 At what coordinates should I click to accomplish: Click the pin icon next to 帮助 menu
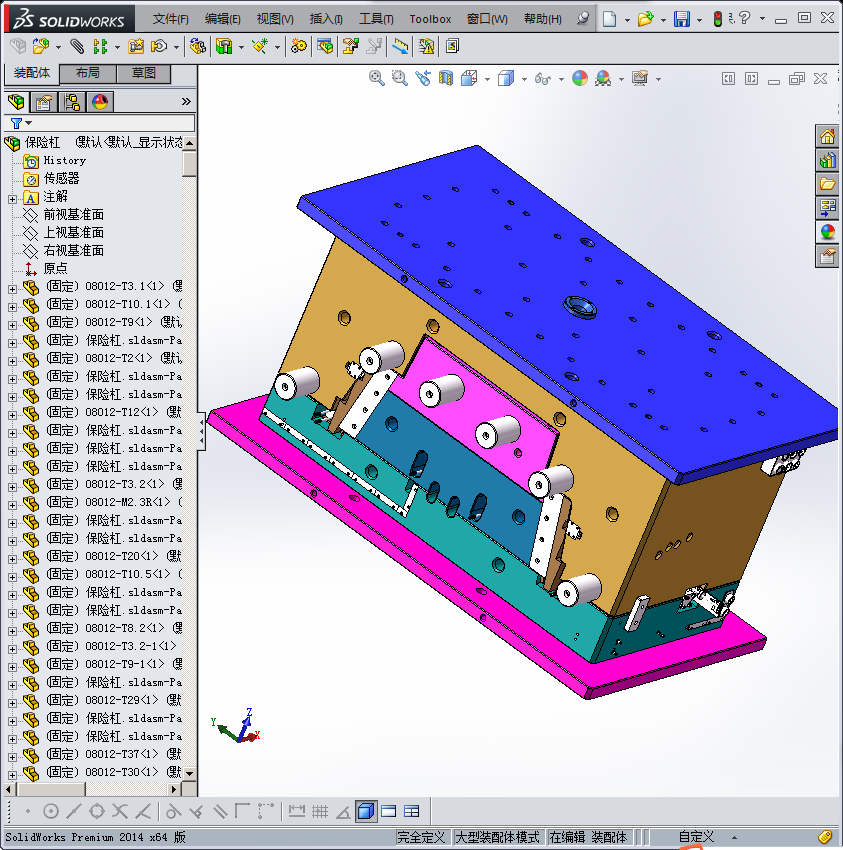583,19
